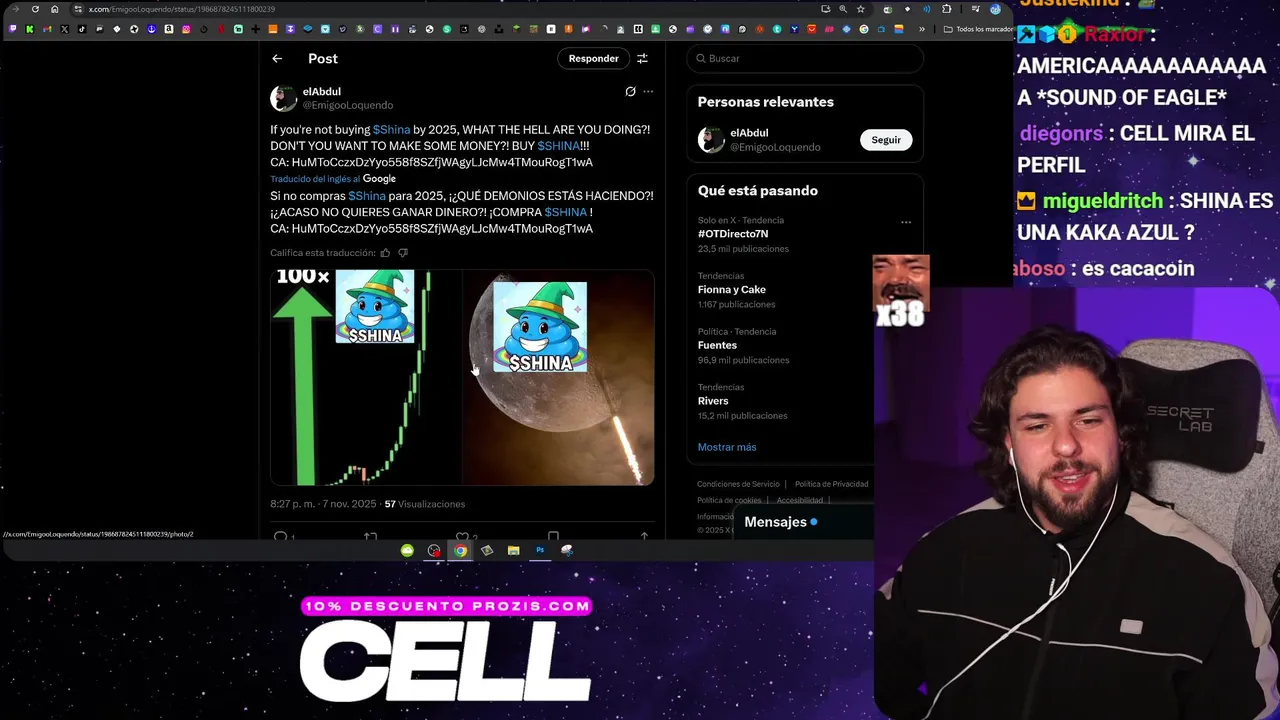Image resolution: width=1280 pixels, height=720 pixels.
Task: Rate the translation with thumbs up
Action: click(385, 253)
